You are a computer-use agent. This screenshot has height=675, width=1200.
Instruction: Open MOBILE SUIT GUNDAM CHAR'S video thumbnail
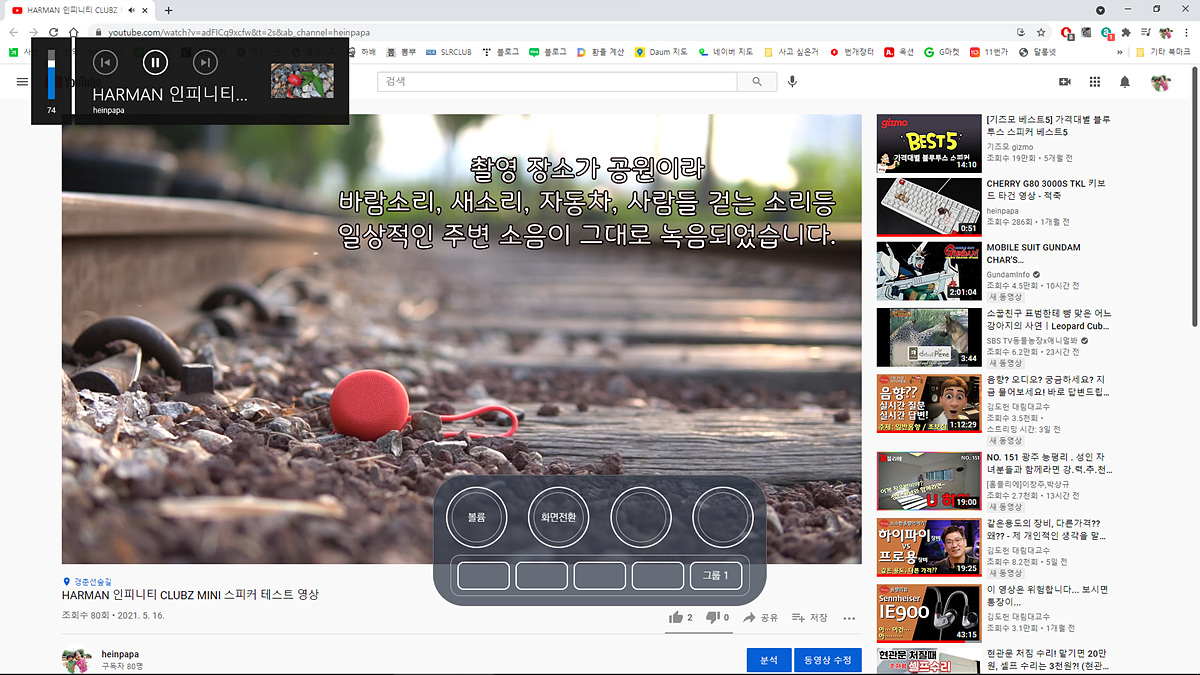click(928, 271)
